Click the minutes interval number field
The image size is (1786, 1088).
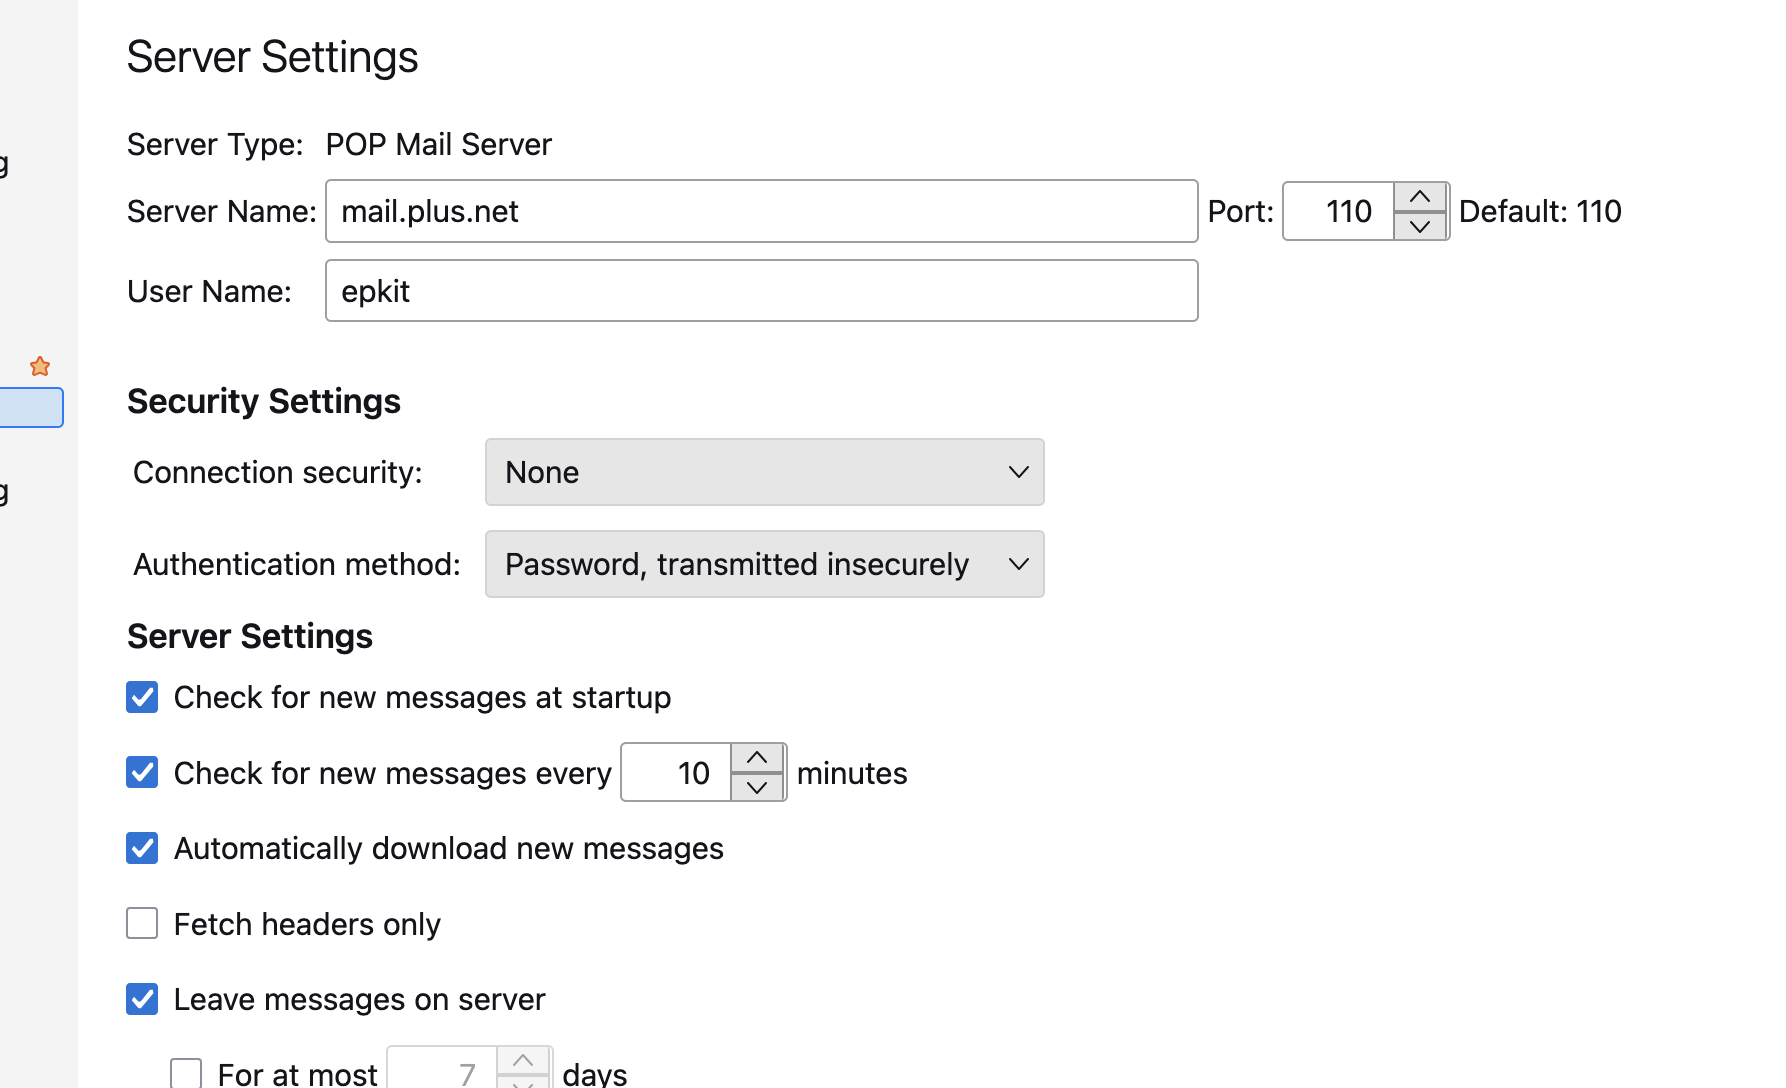coord(677,773)
